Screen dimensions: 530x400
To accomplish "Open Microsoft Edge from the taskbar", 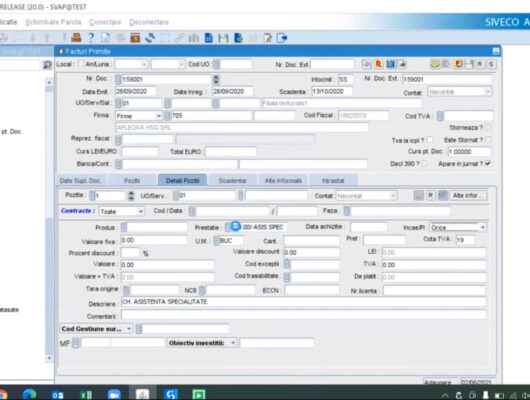I will point(30,394).
